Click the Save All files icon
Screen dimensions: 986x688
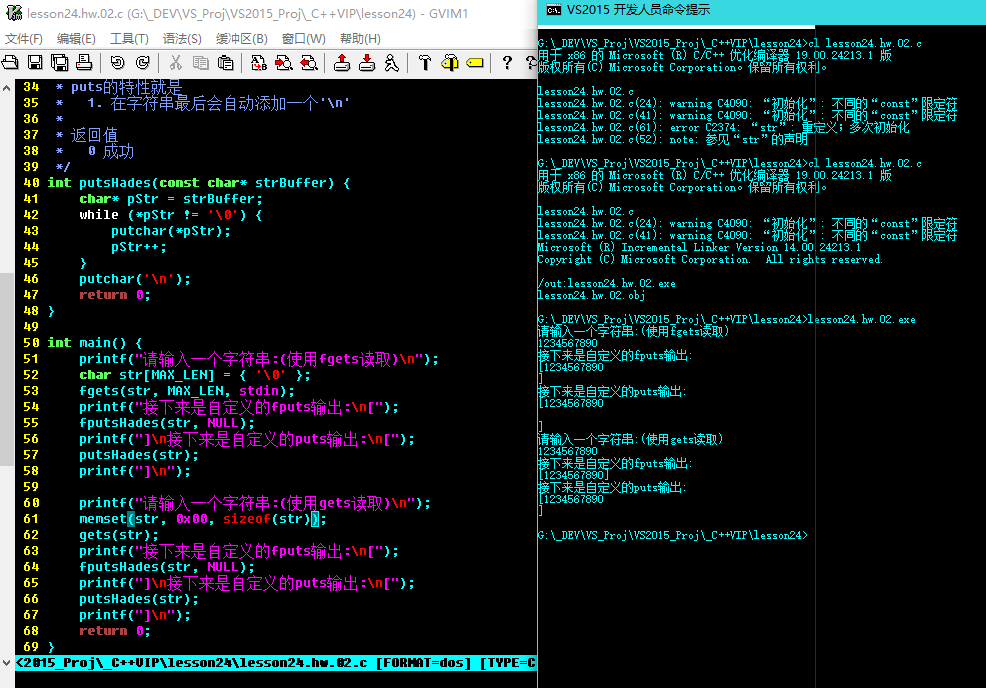(59, 63)
